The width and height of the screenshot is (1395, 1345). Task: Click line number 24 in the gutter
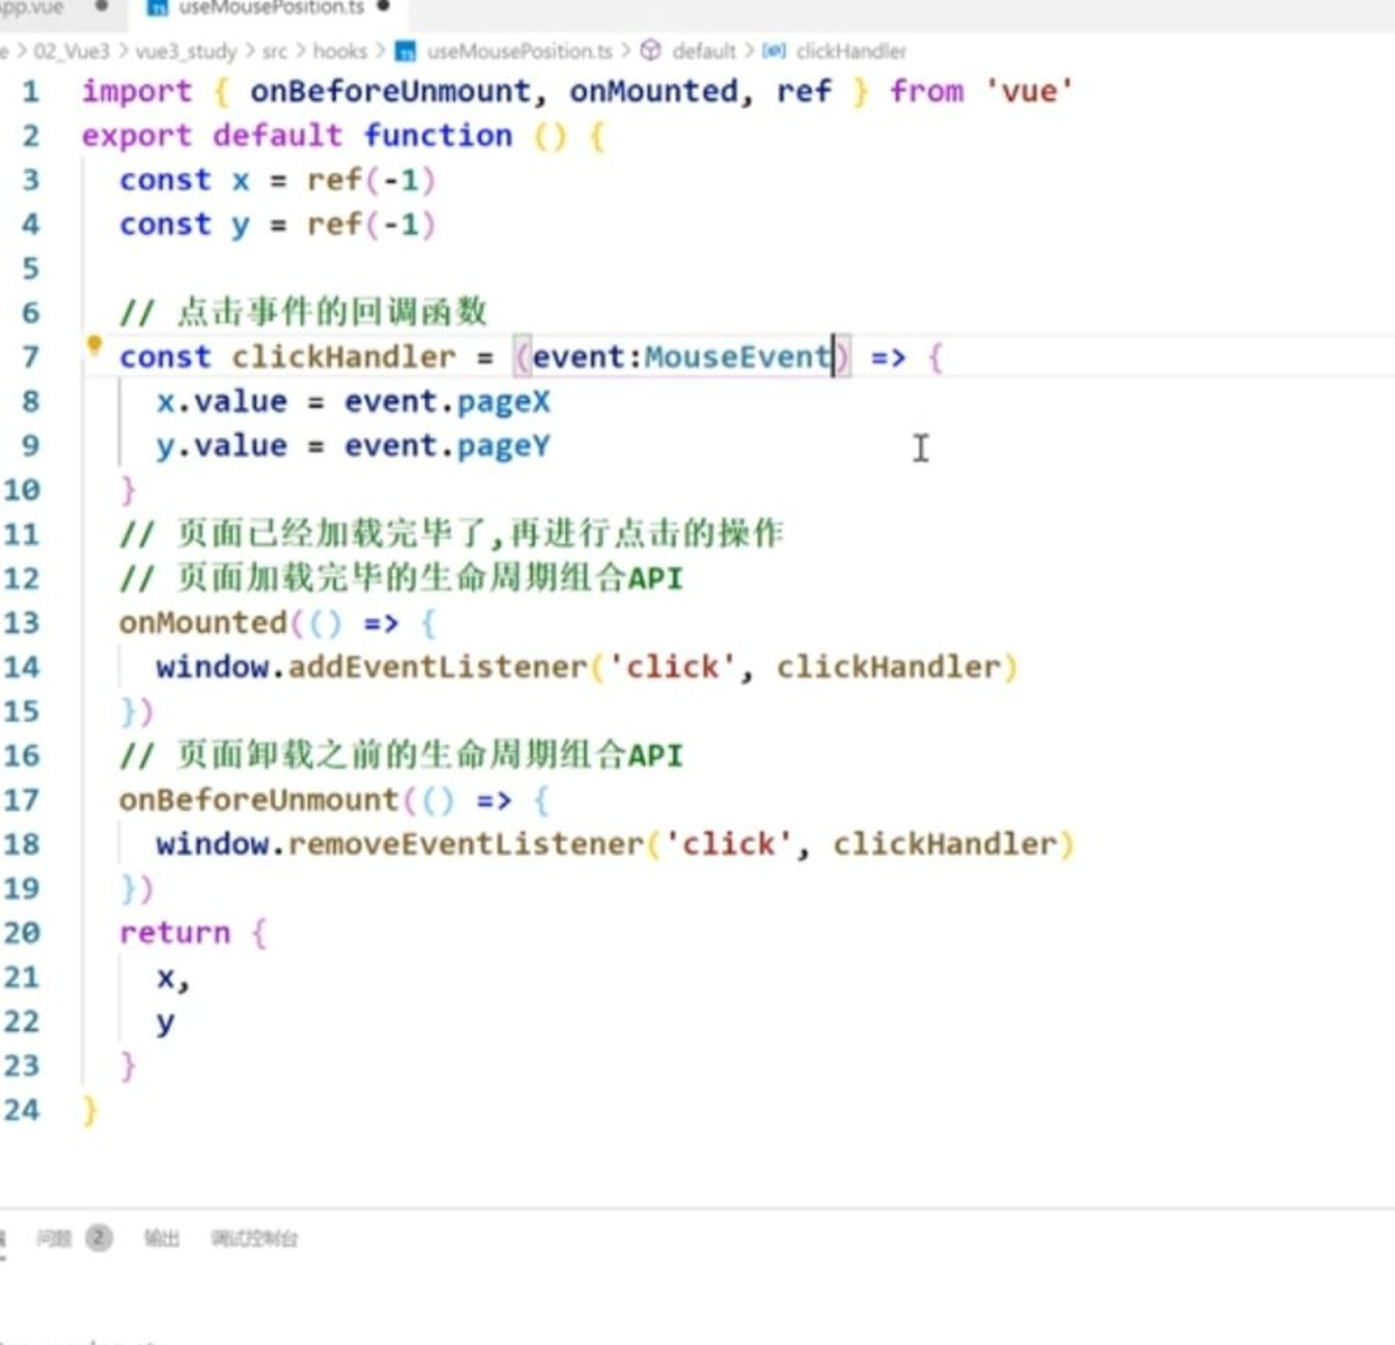click(x=21, y=1110)
